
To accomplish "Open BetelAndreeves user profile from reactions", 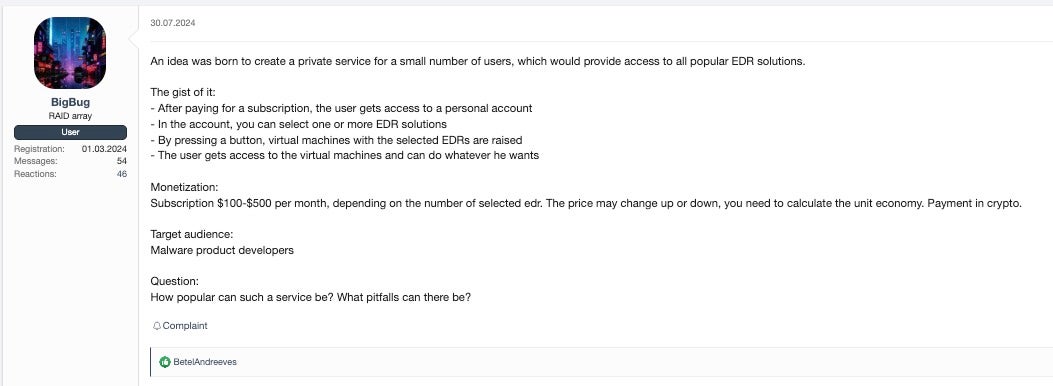I will click(205, 362).
